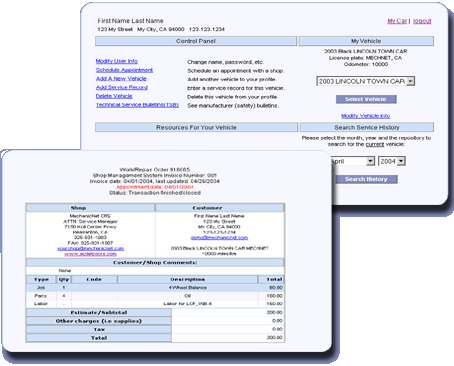
Task: Click the customer email address link
Action: pyautogui.click(x=219, y=237)
